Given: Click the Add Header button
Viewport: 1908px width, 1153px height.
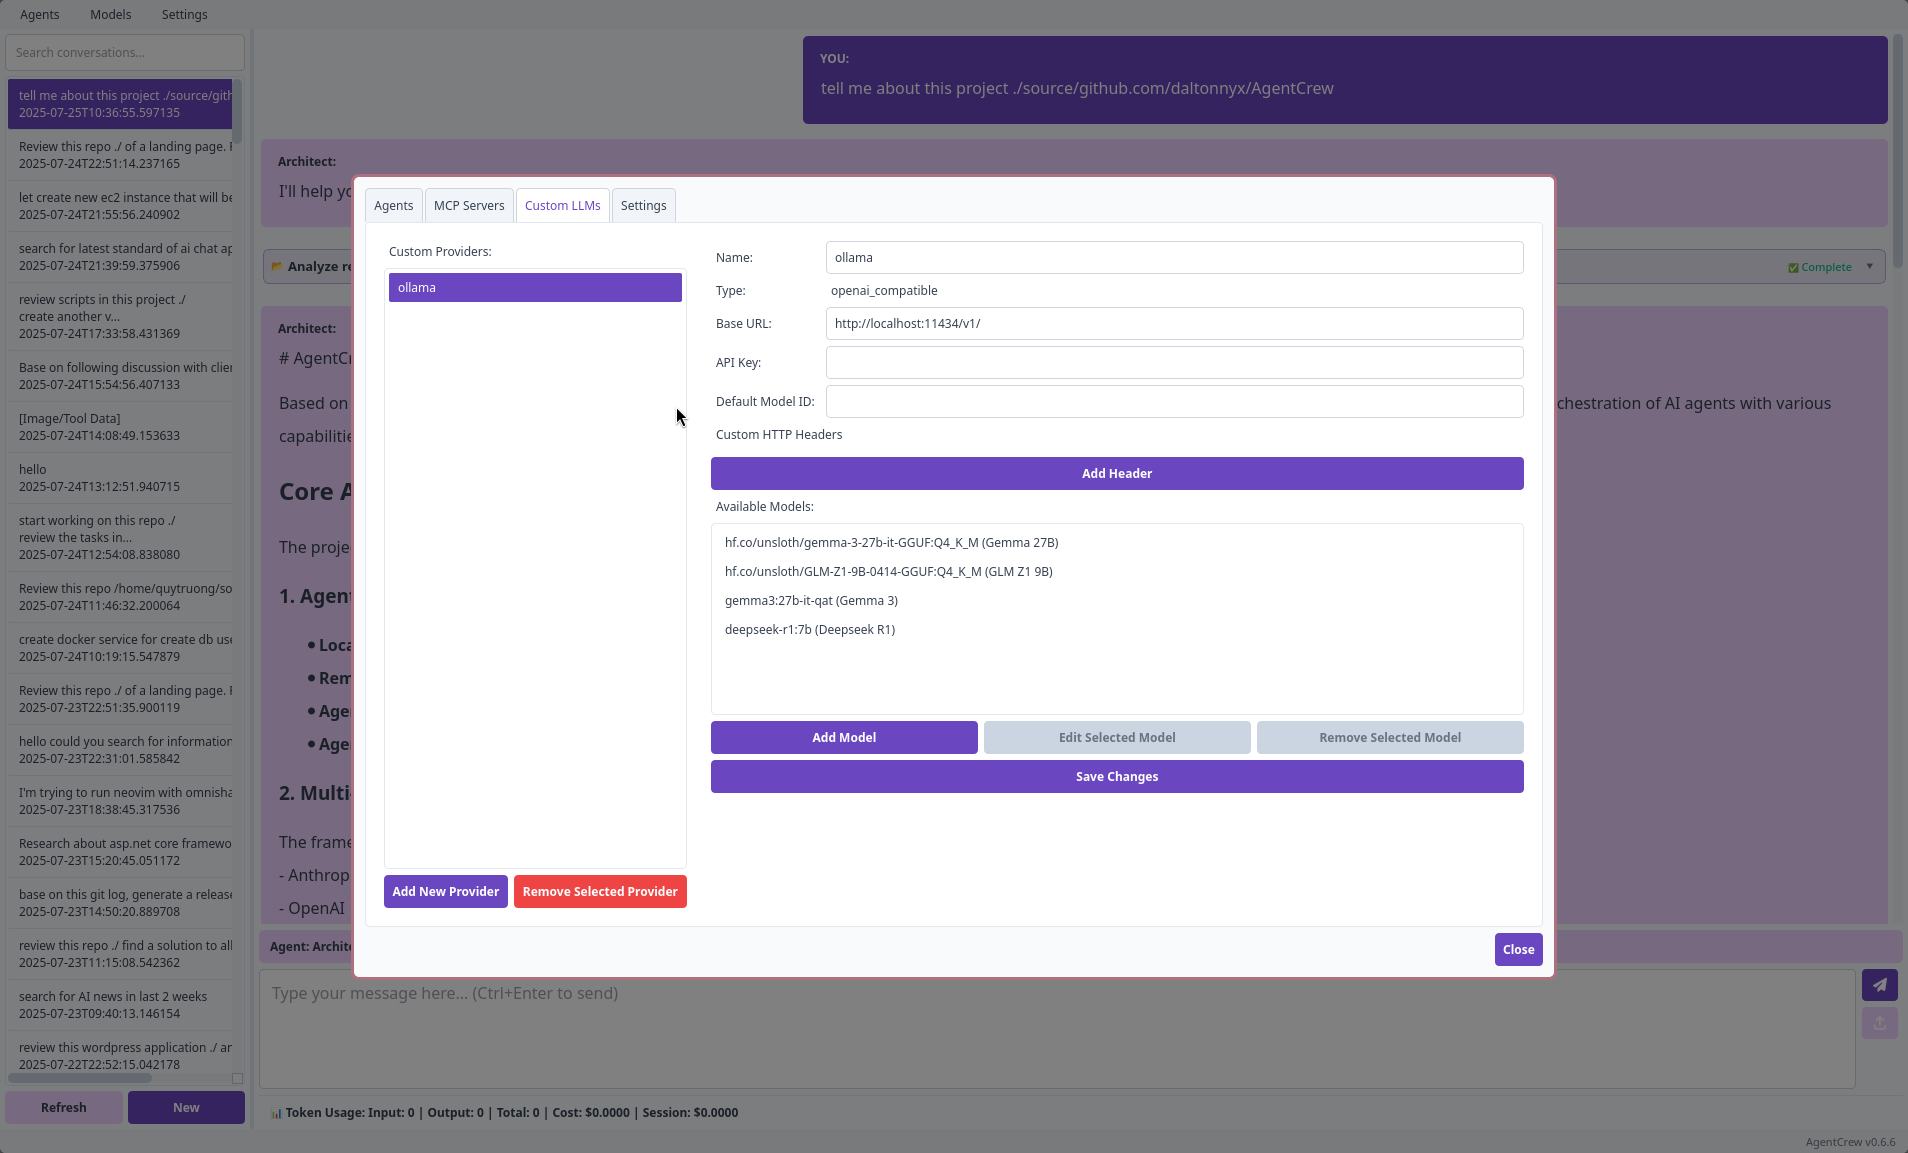Looking at the screenshot, I should (x=1117, y=474).
